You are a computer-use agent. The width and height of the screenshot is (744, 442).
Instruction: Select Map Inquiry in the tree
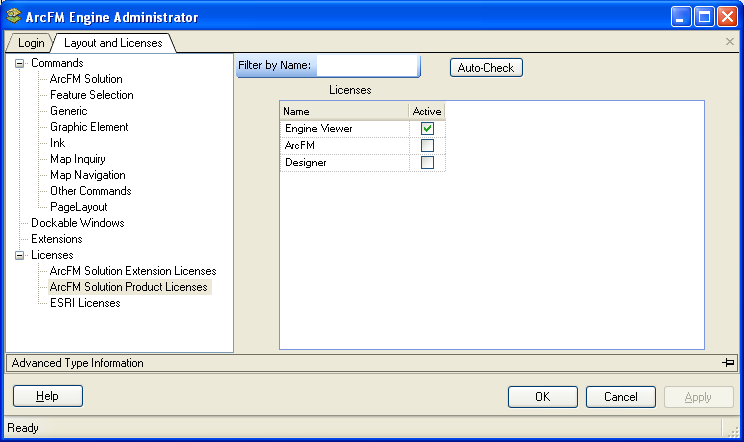point(78,159)
